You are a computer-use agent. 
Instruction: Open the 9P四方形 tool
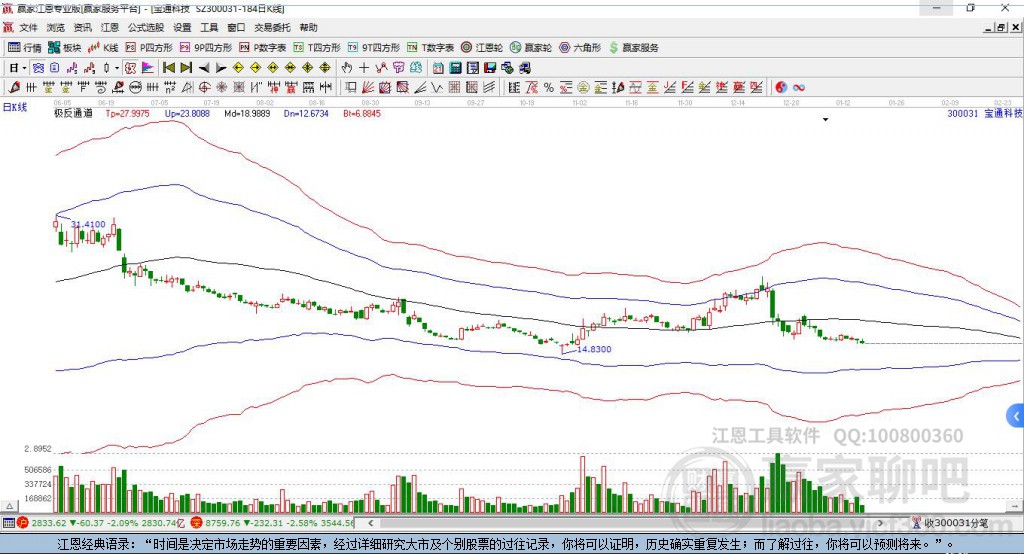pyautogui.click(x=206, y=48)
